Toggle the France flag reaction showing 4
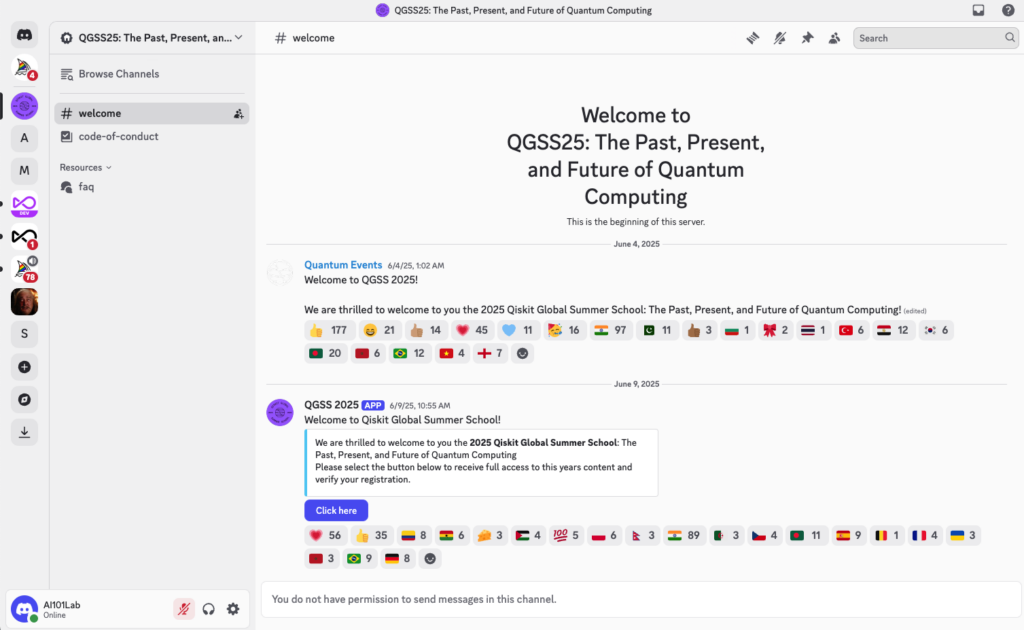This screenshot has height=630, width=1024. [925, 535]
